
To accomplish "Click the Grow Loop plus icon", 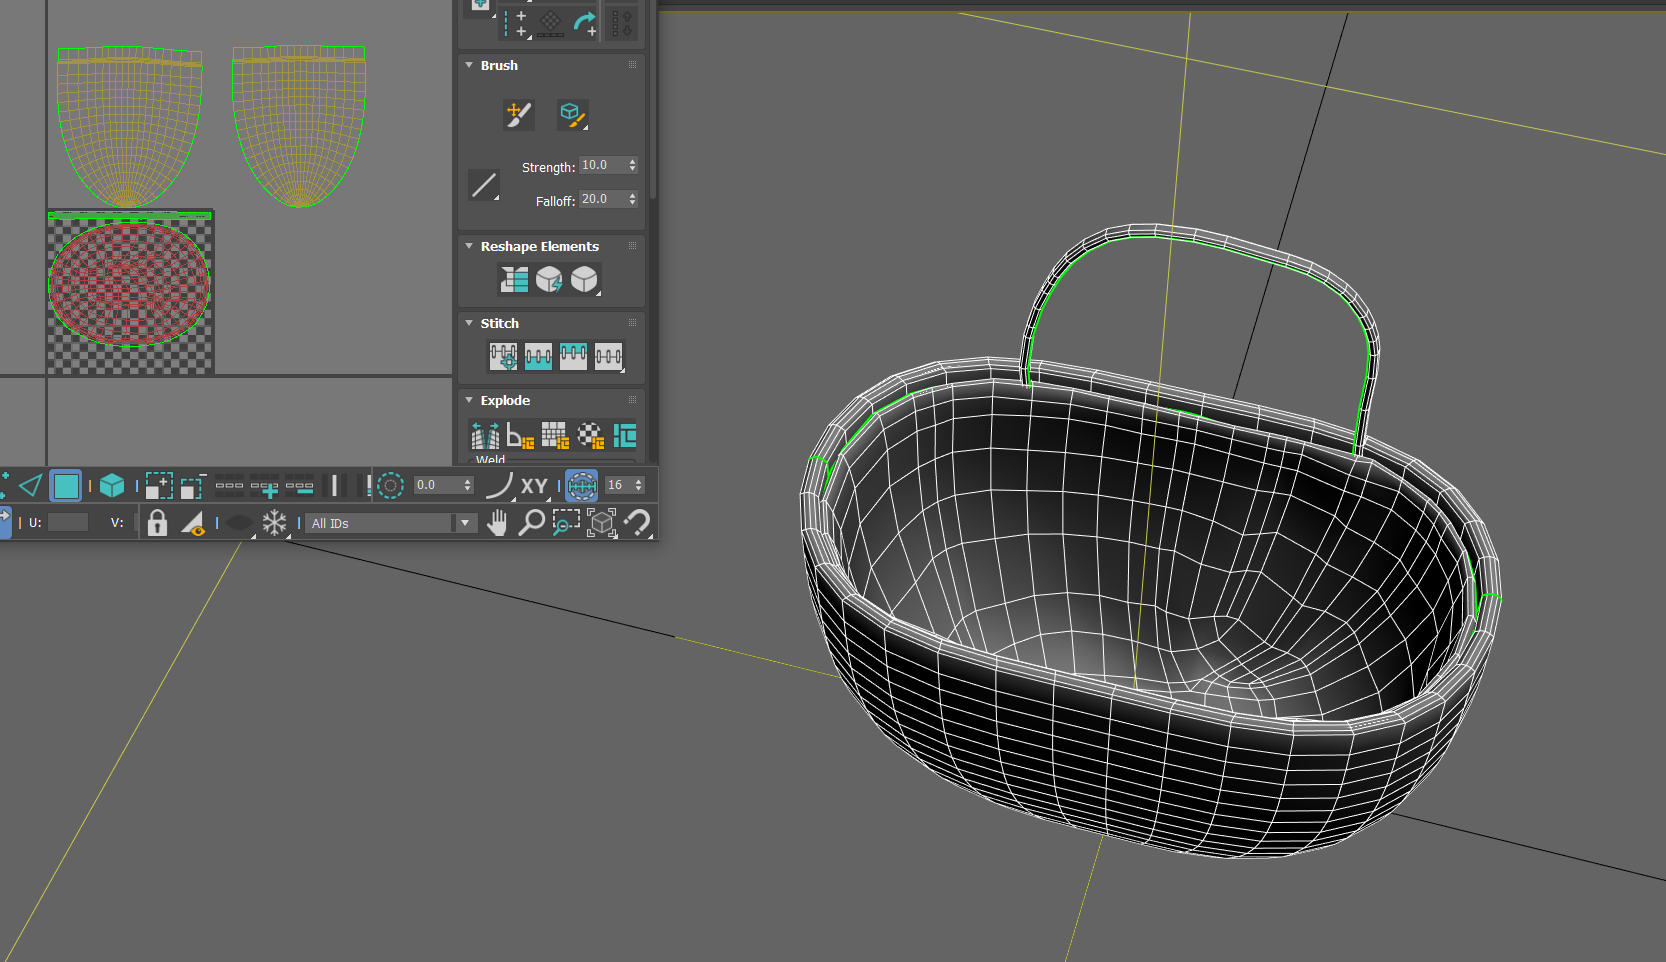I will coord(265,486).
